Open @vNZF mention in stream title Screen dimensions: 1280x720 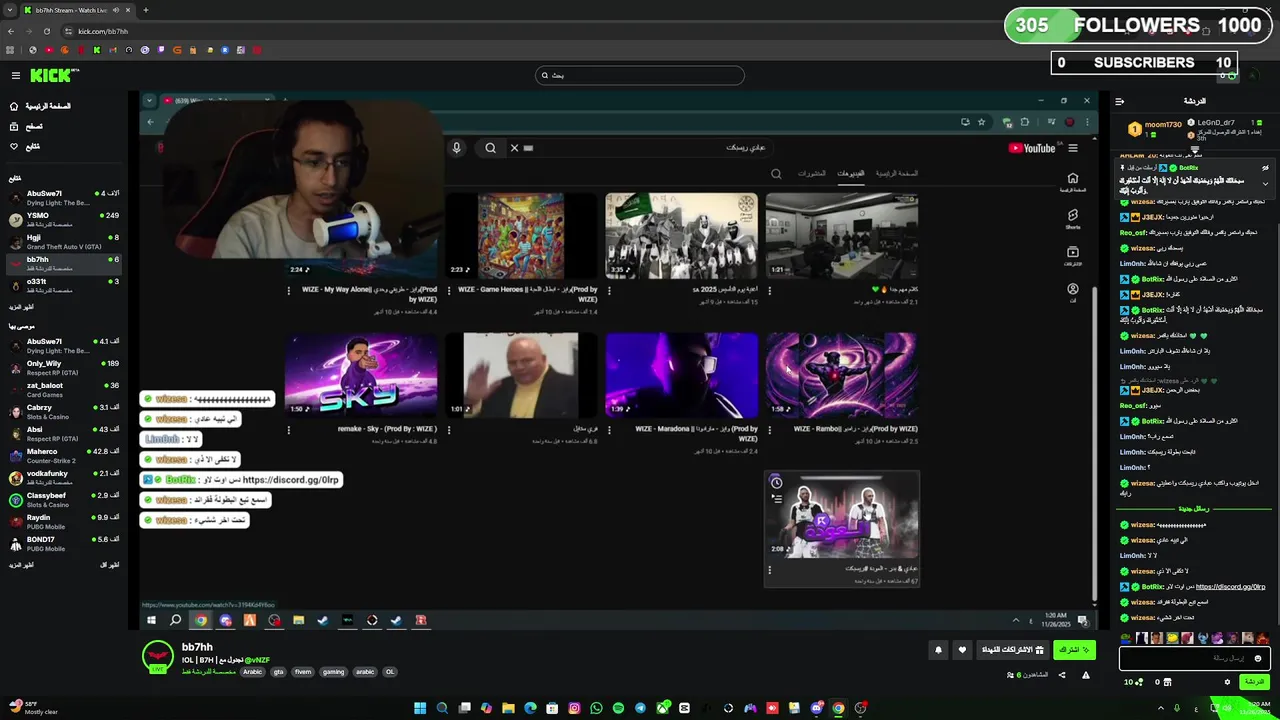(x=257, y=660)
